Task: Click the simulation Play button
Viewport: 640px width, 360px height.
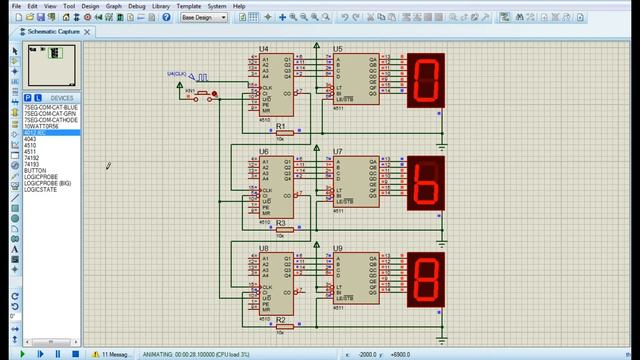Action: 22,354
